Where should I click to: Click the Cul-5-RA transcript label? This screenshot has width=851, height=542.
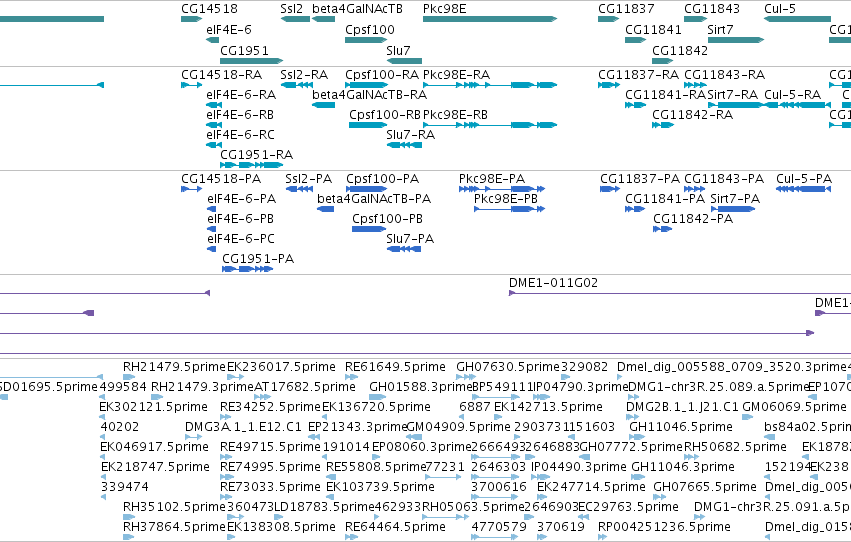point(792,95)
